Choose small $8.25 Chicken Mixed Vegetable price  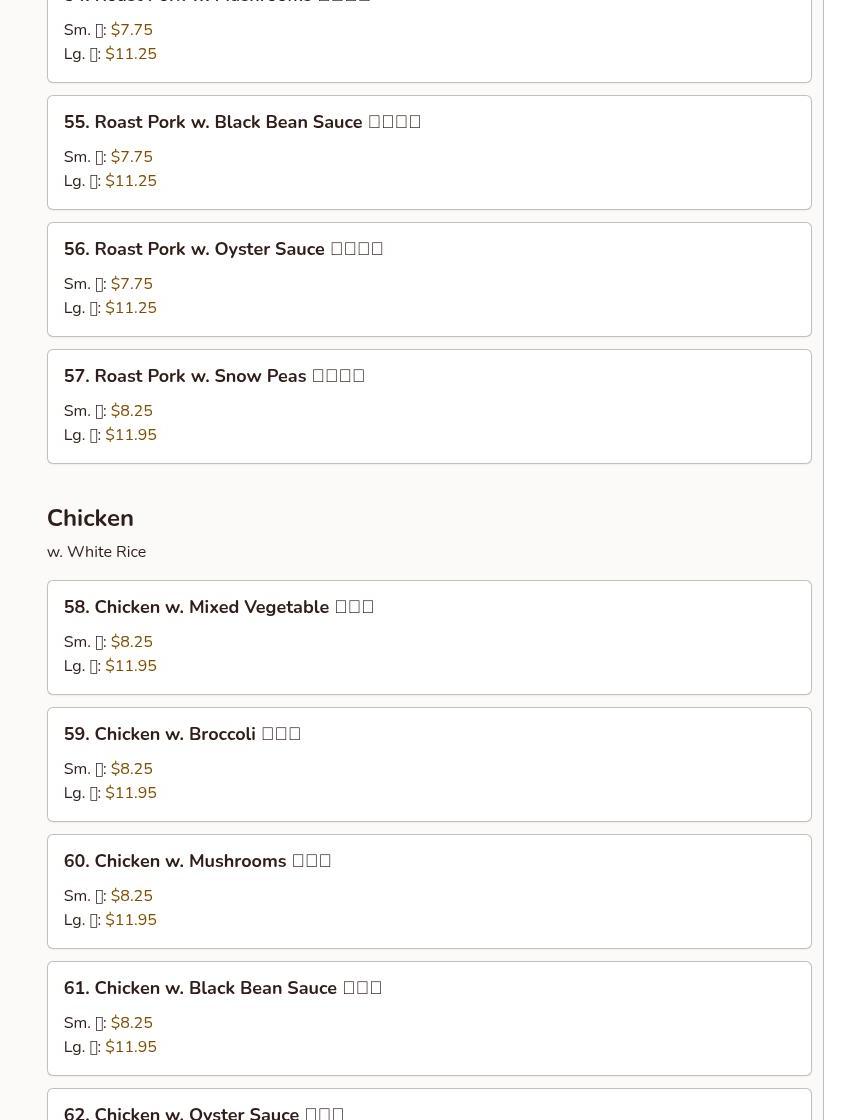click(131, 642)
